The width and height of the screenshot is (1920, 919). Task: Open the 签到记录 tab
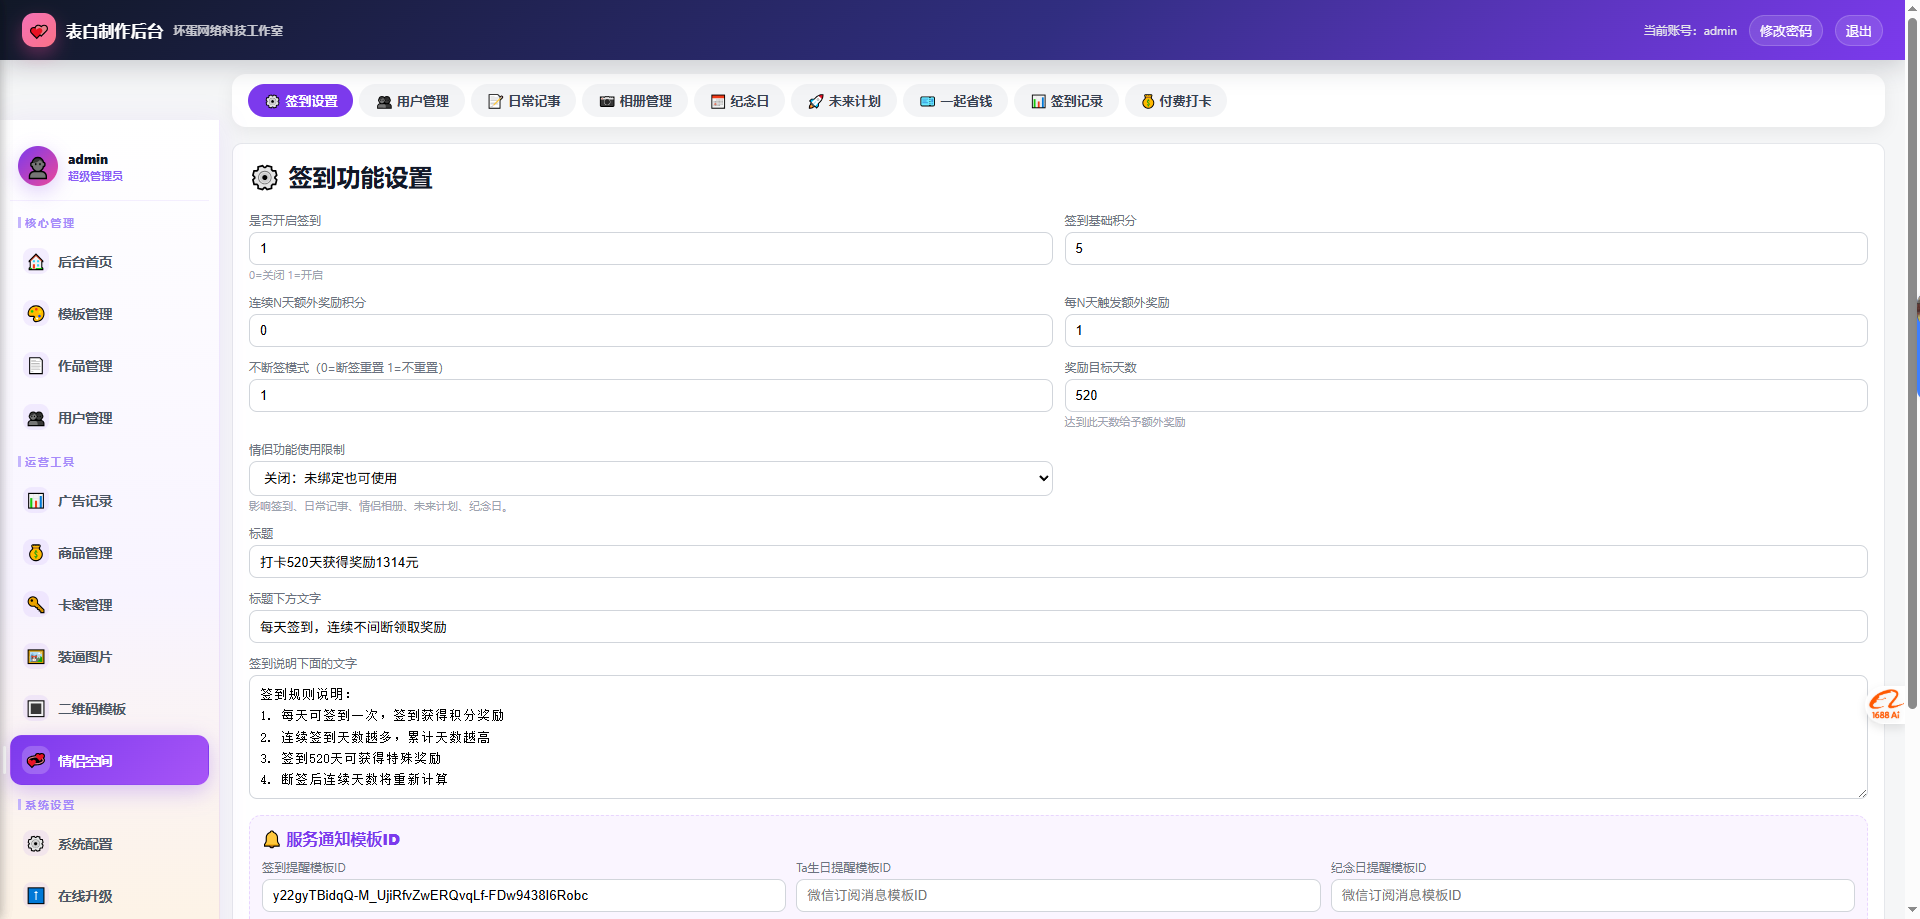click(1066, 101)
